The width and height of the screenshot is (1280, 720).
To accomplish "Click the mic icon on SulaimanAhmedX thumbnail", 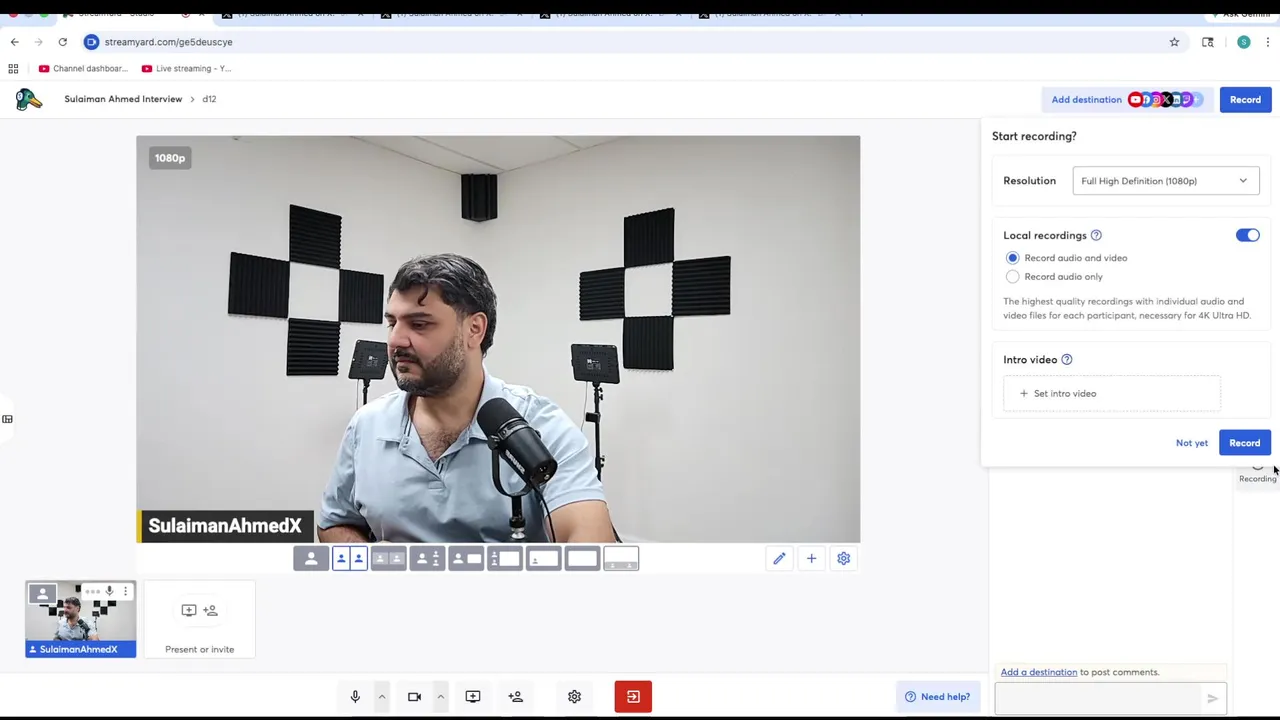I will tap(109, 592).
